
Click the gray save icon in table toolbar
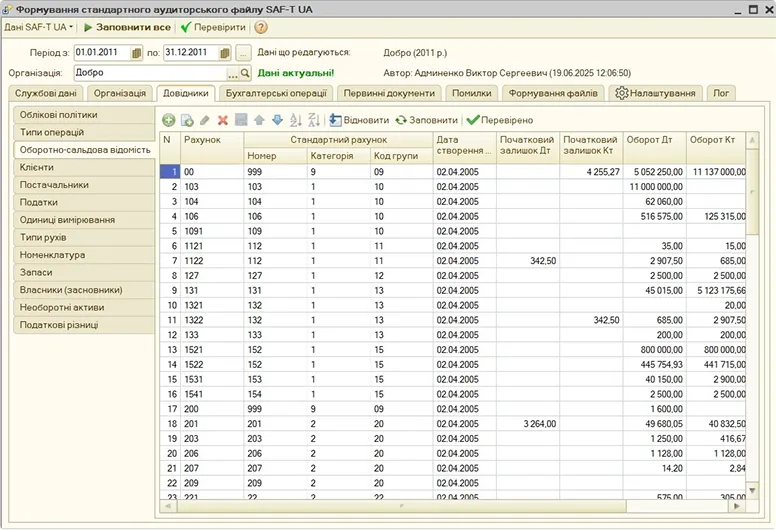click(241, 120)
